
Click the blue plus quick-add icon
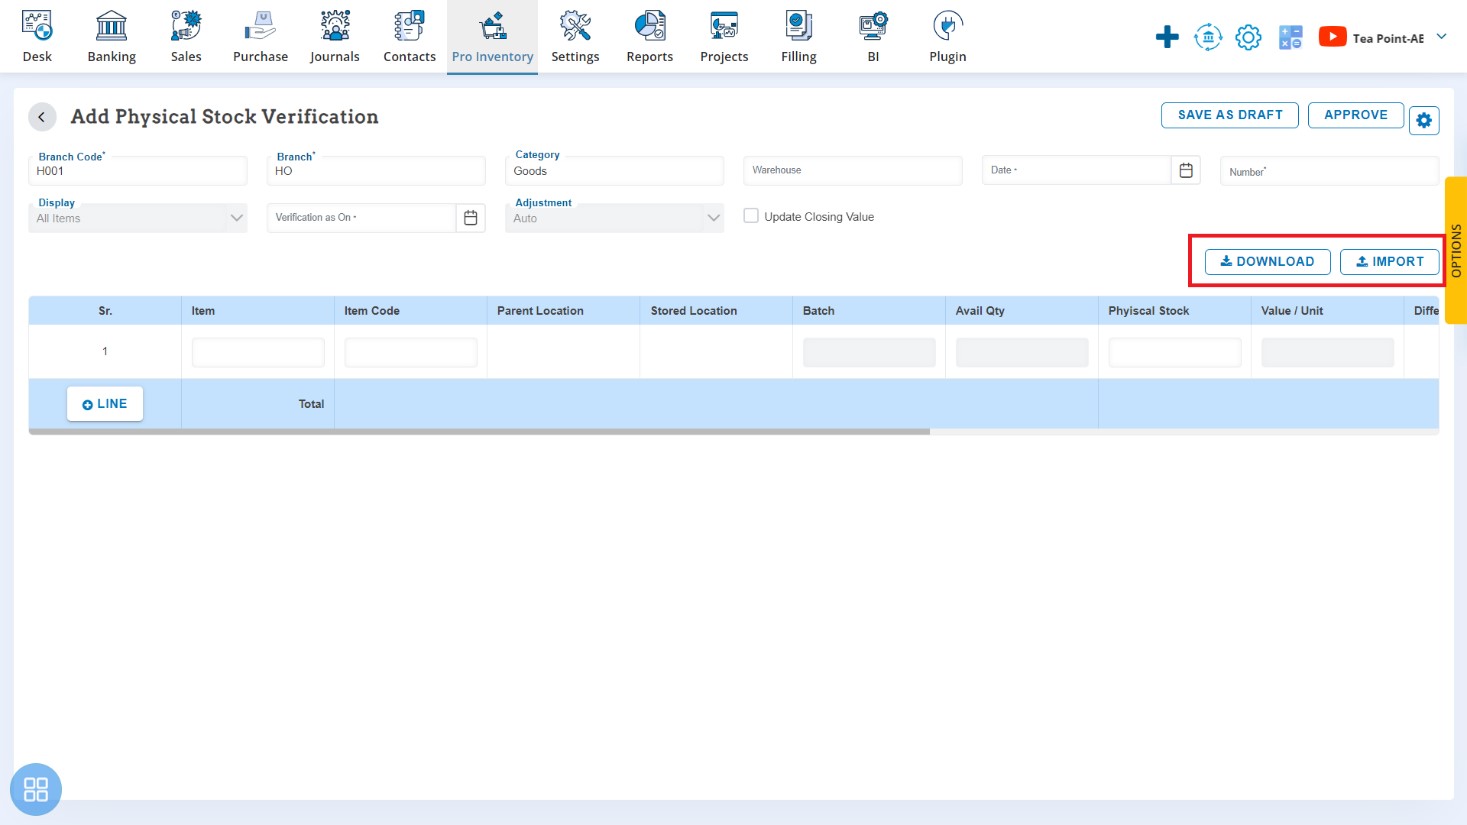pos(1166,38)
